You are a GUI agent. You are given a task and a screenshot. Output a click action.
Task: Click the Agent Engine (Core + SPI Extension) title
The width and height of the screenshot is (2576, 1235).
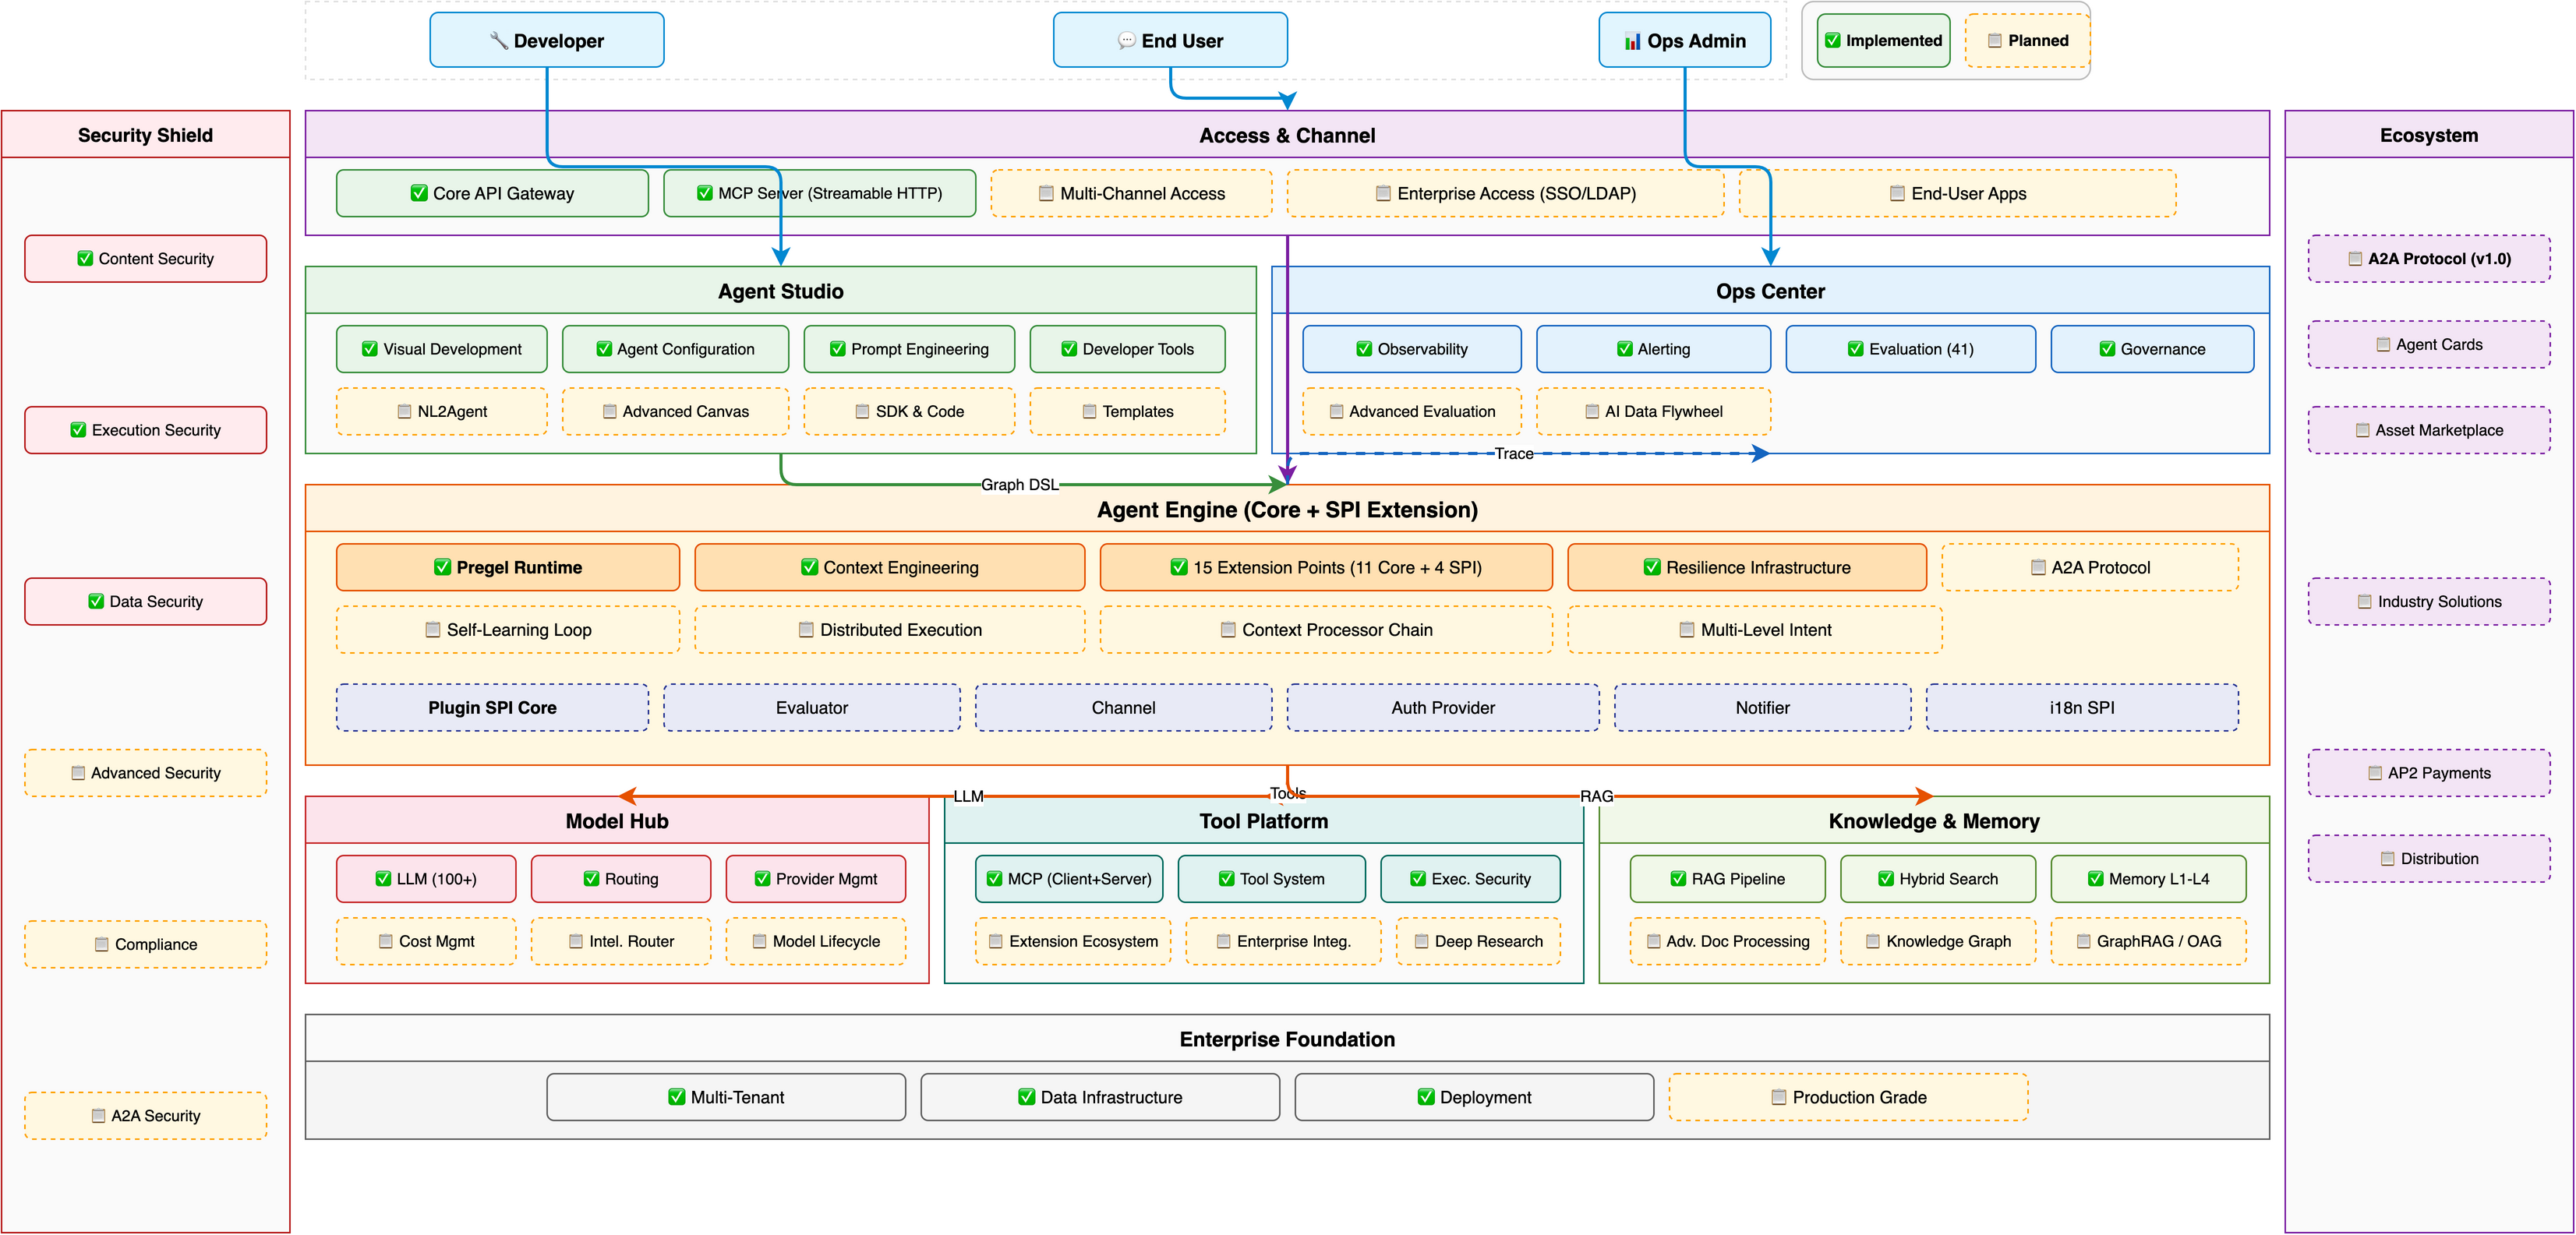[x=1287, y=510]
